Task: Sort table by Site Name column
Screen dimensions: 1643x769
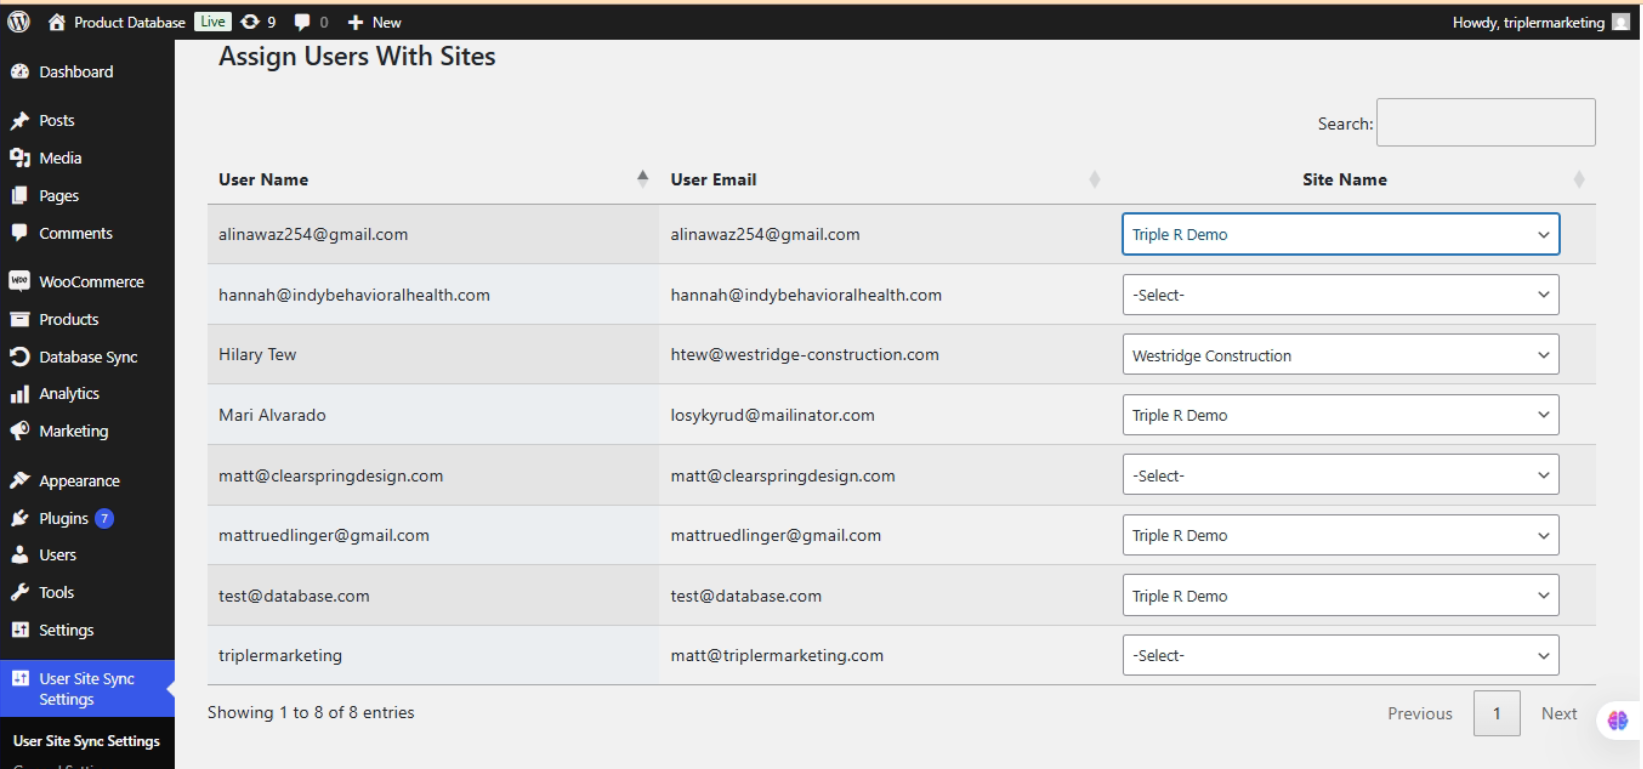Action: point(1344,180)
